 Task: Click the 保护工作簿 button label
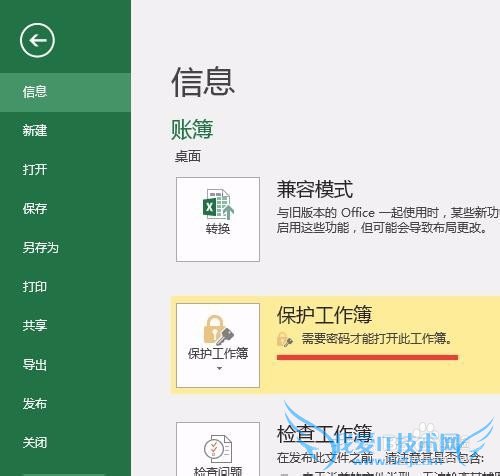(218, 354)
